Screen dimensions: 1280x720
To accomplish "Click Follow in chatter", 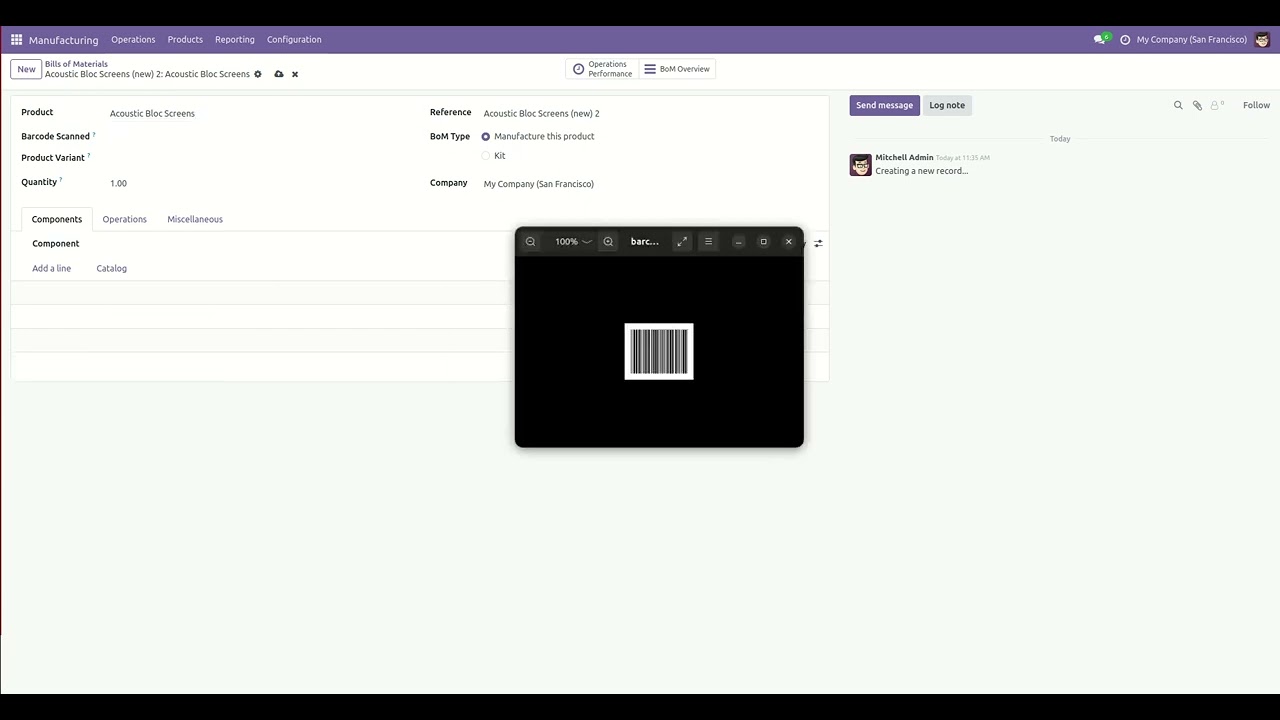I will 1256,105.
